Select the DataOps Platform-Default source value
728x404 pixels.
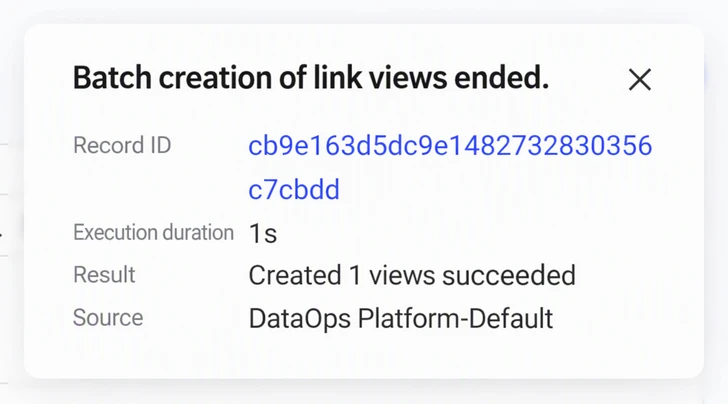401,319
